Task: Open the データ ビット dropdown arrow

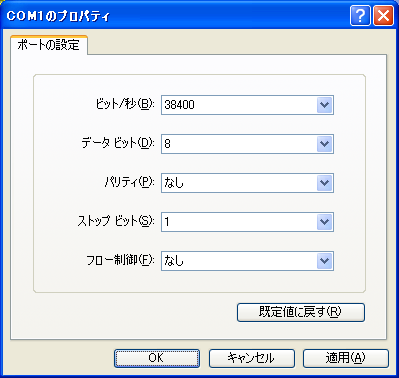Action: pyautogui.click(x=324, y=144)
